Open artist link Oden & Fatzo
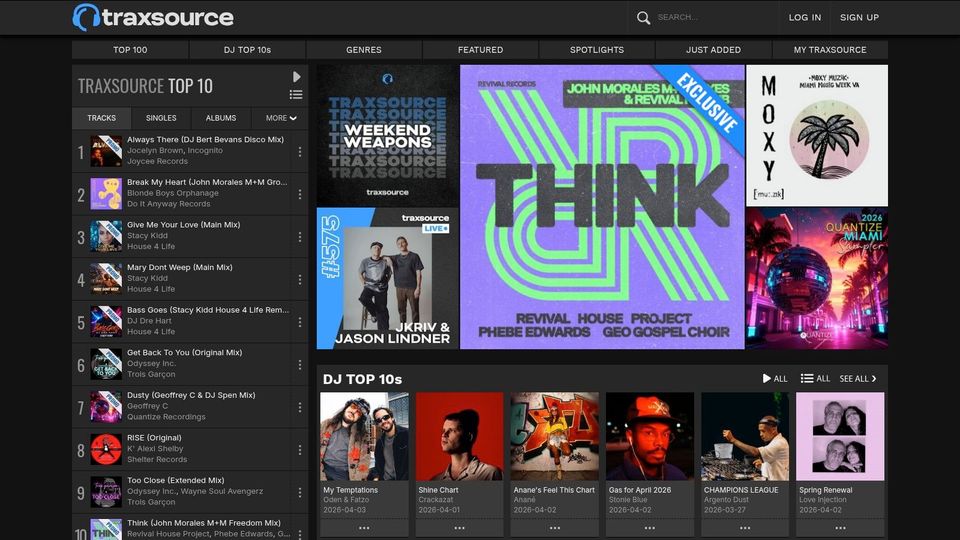The image size is (960, 540). pos(346,500)
